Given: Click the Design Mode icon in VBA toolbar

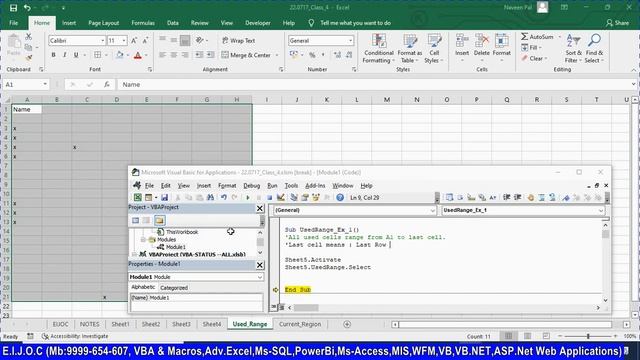Looking at the screenshot, I should tap(280, 198).
